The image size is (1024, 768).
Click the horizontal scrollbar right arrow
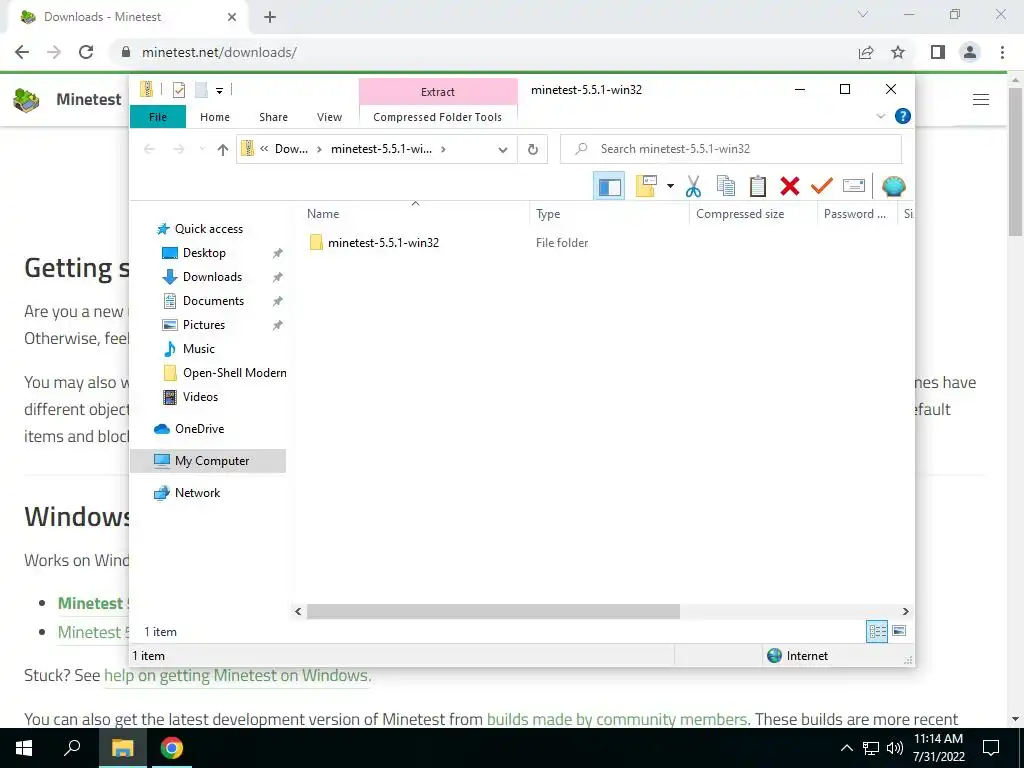click(x=905, y=611)
